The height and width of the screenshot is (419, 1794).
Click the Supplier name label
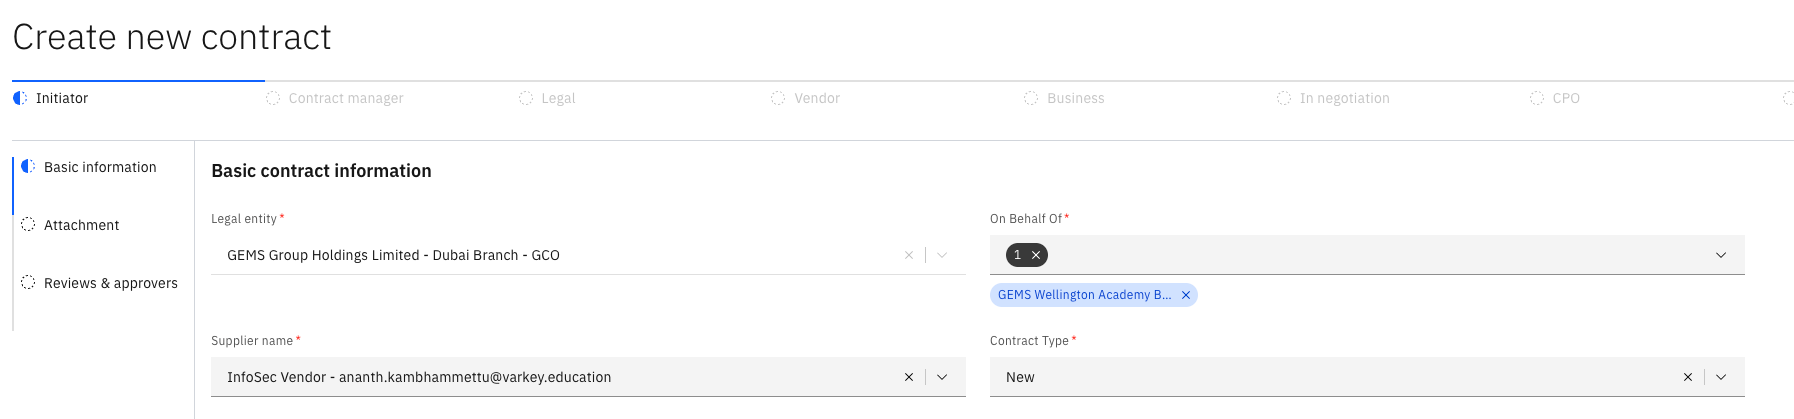[252, 341]
